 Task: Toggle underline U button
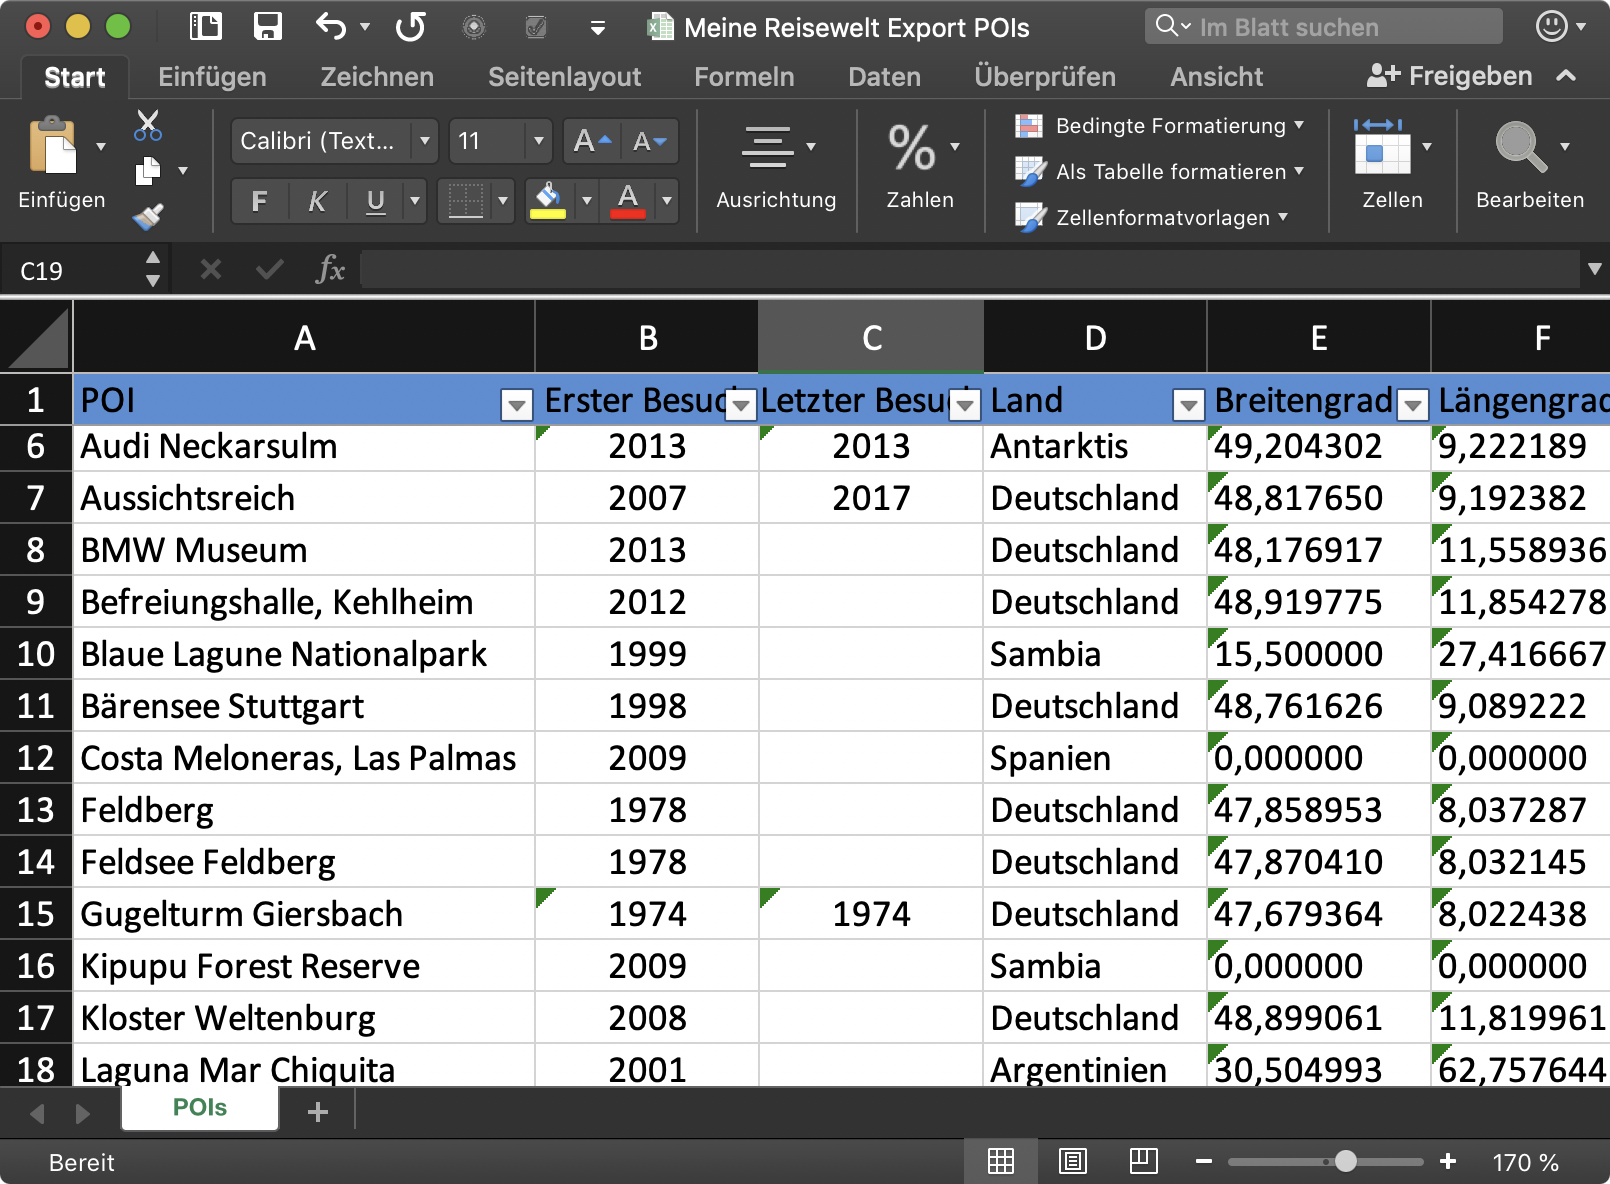pos(375,201)
